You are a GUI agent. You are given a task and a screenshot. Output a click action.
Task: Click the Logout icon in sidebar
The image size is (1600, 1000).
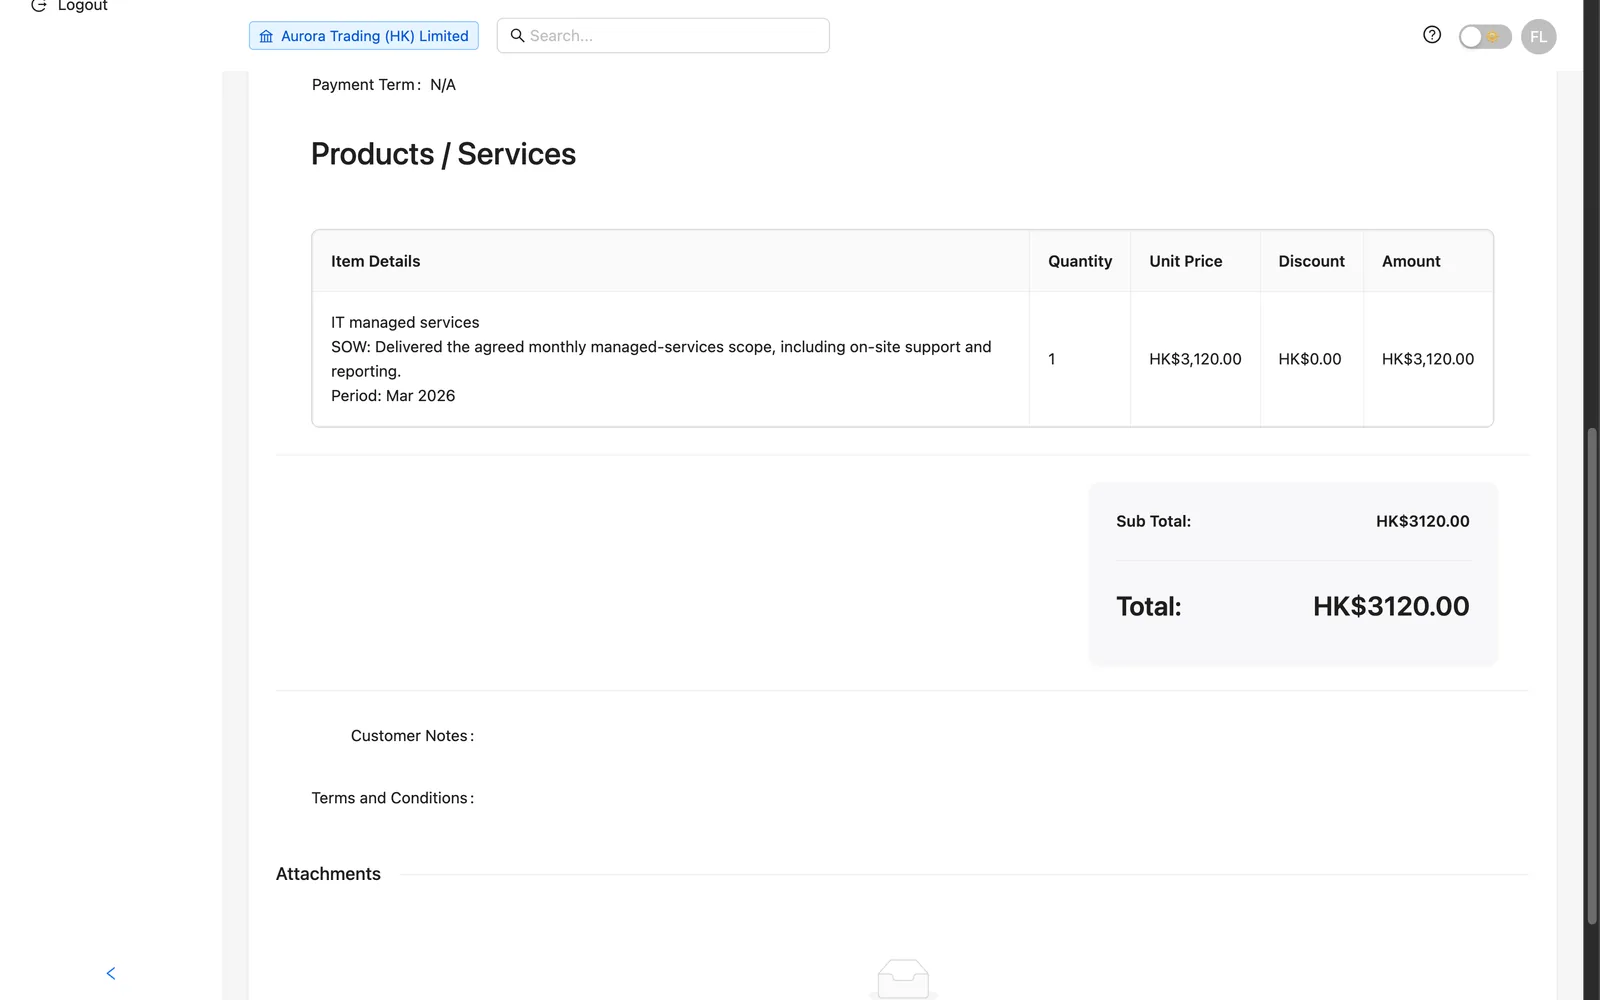[x=39, y=6]
